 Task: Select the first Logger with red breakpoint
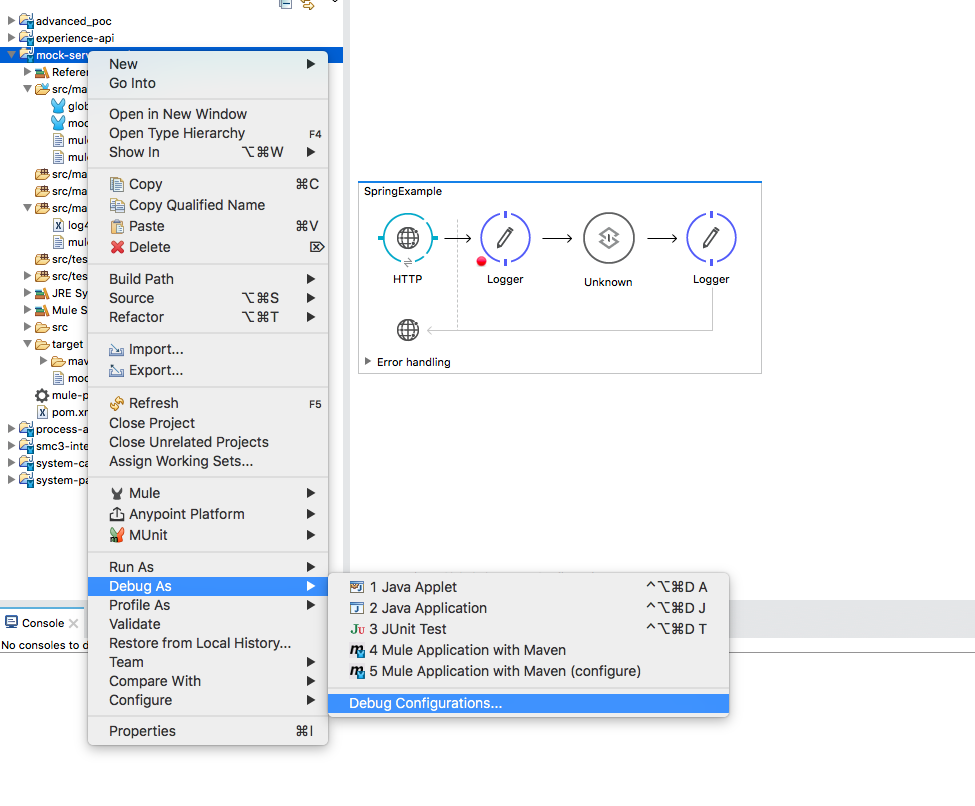coord(505,238)
